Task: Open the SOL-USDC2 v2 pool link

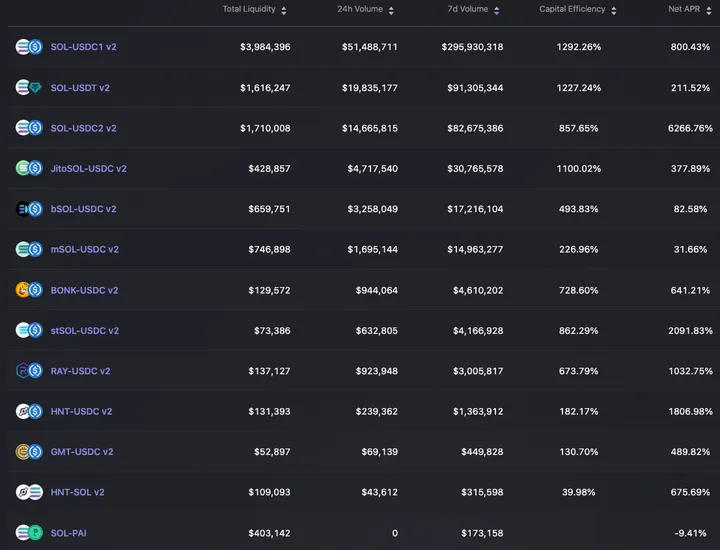Action: click(x=83, y=128)
